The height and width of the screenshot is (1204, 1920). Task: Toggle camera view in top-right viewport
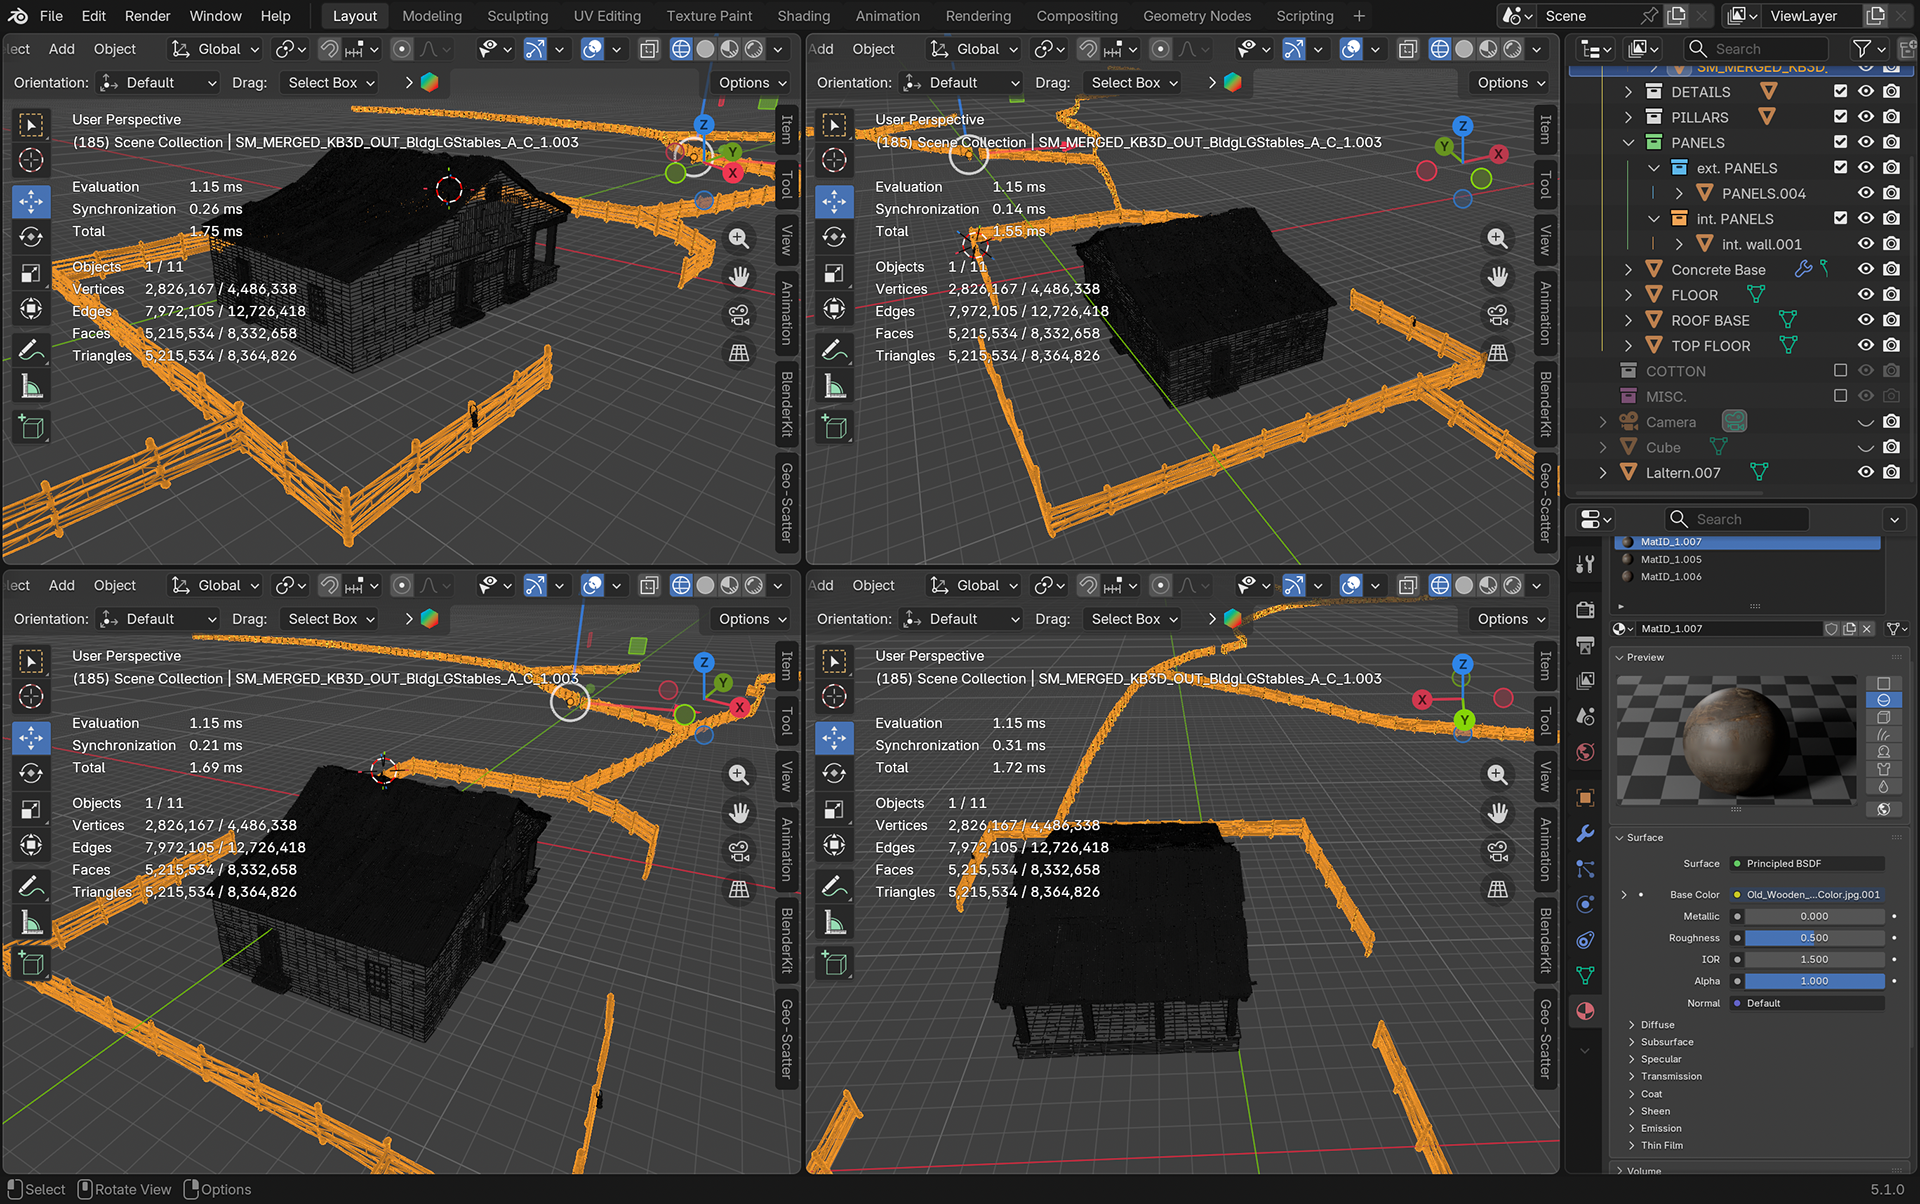coord(1497,315)
